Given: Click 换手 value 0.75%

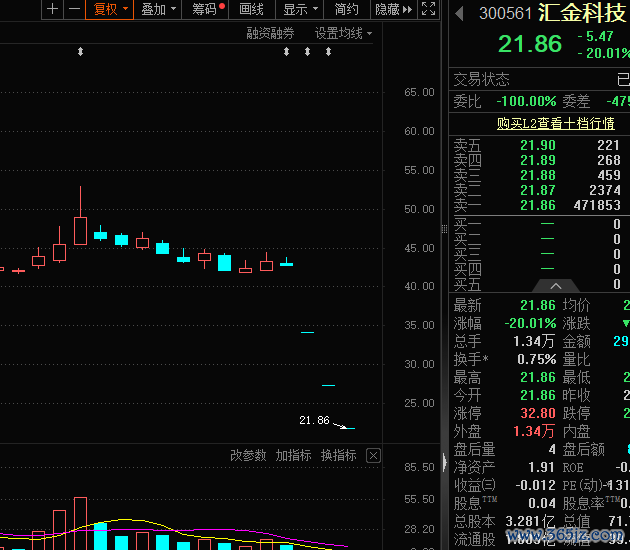Looking at the screenshot, I should [536, 359].
